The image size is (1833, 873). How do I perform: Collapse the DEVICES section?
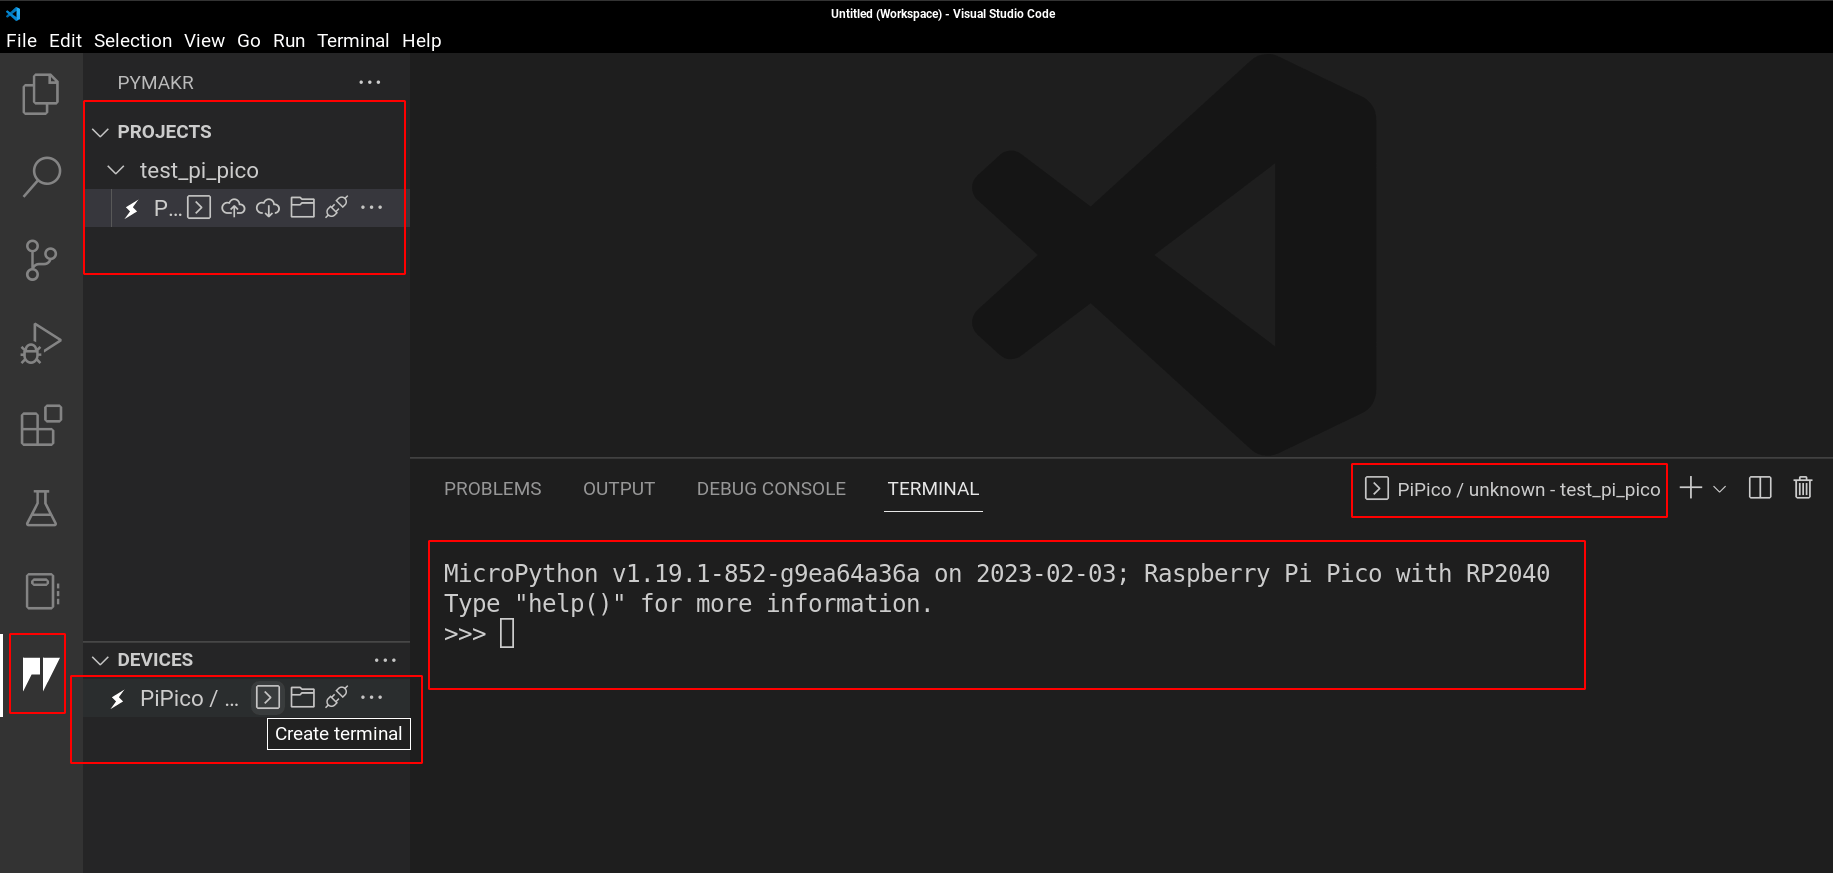100,660
